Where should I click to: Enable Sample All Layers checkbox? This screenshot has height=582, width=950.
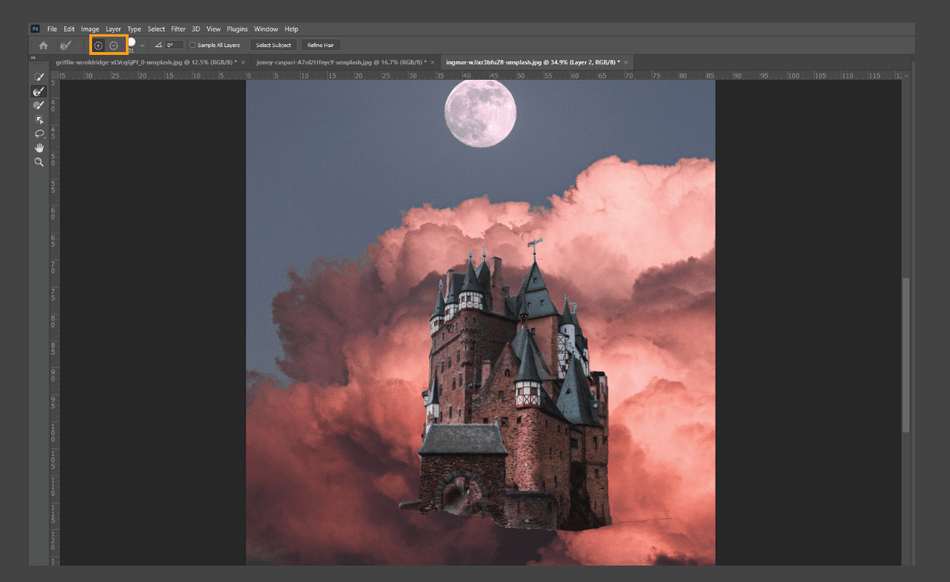coord(193,45)
